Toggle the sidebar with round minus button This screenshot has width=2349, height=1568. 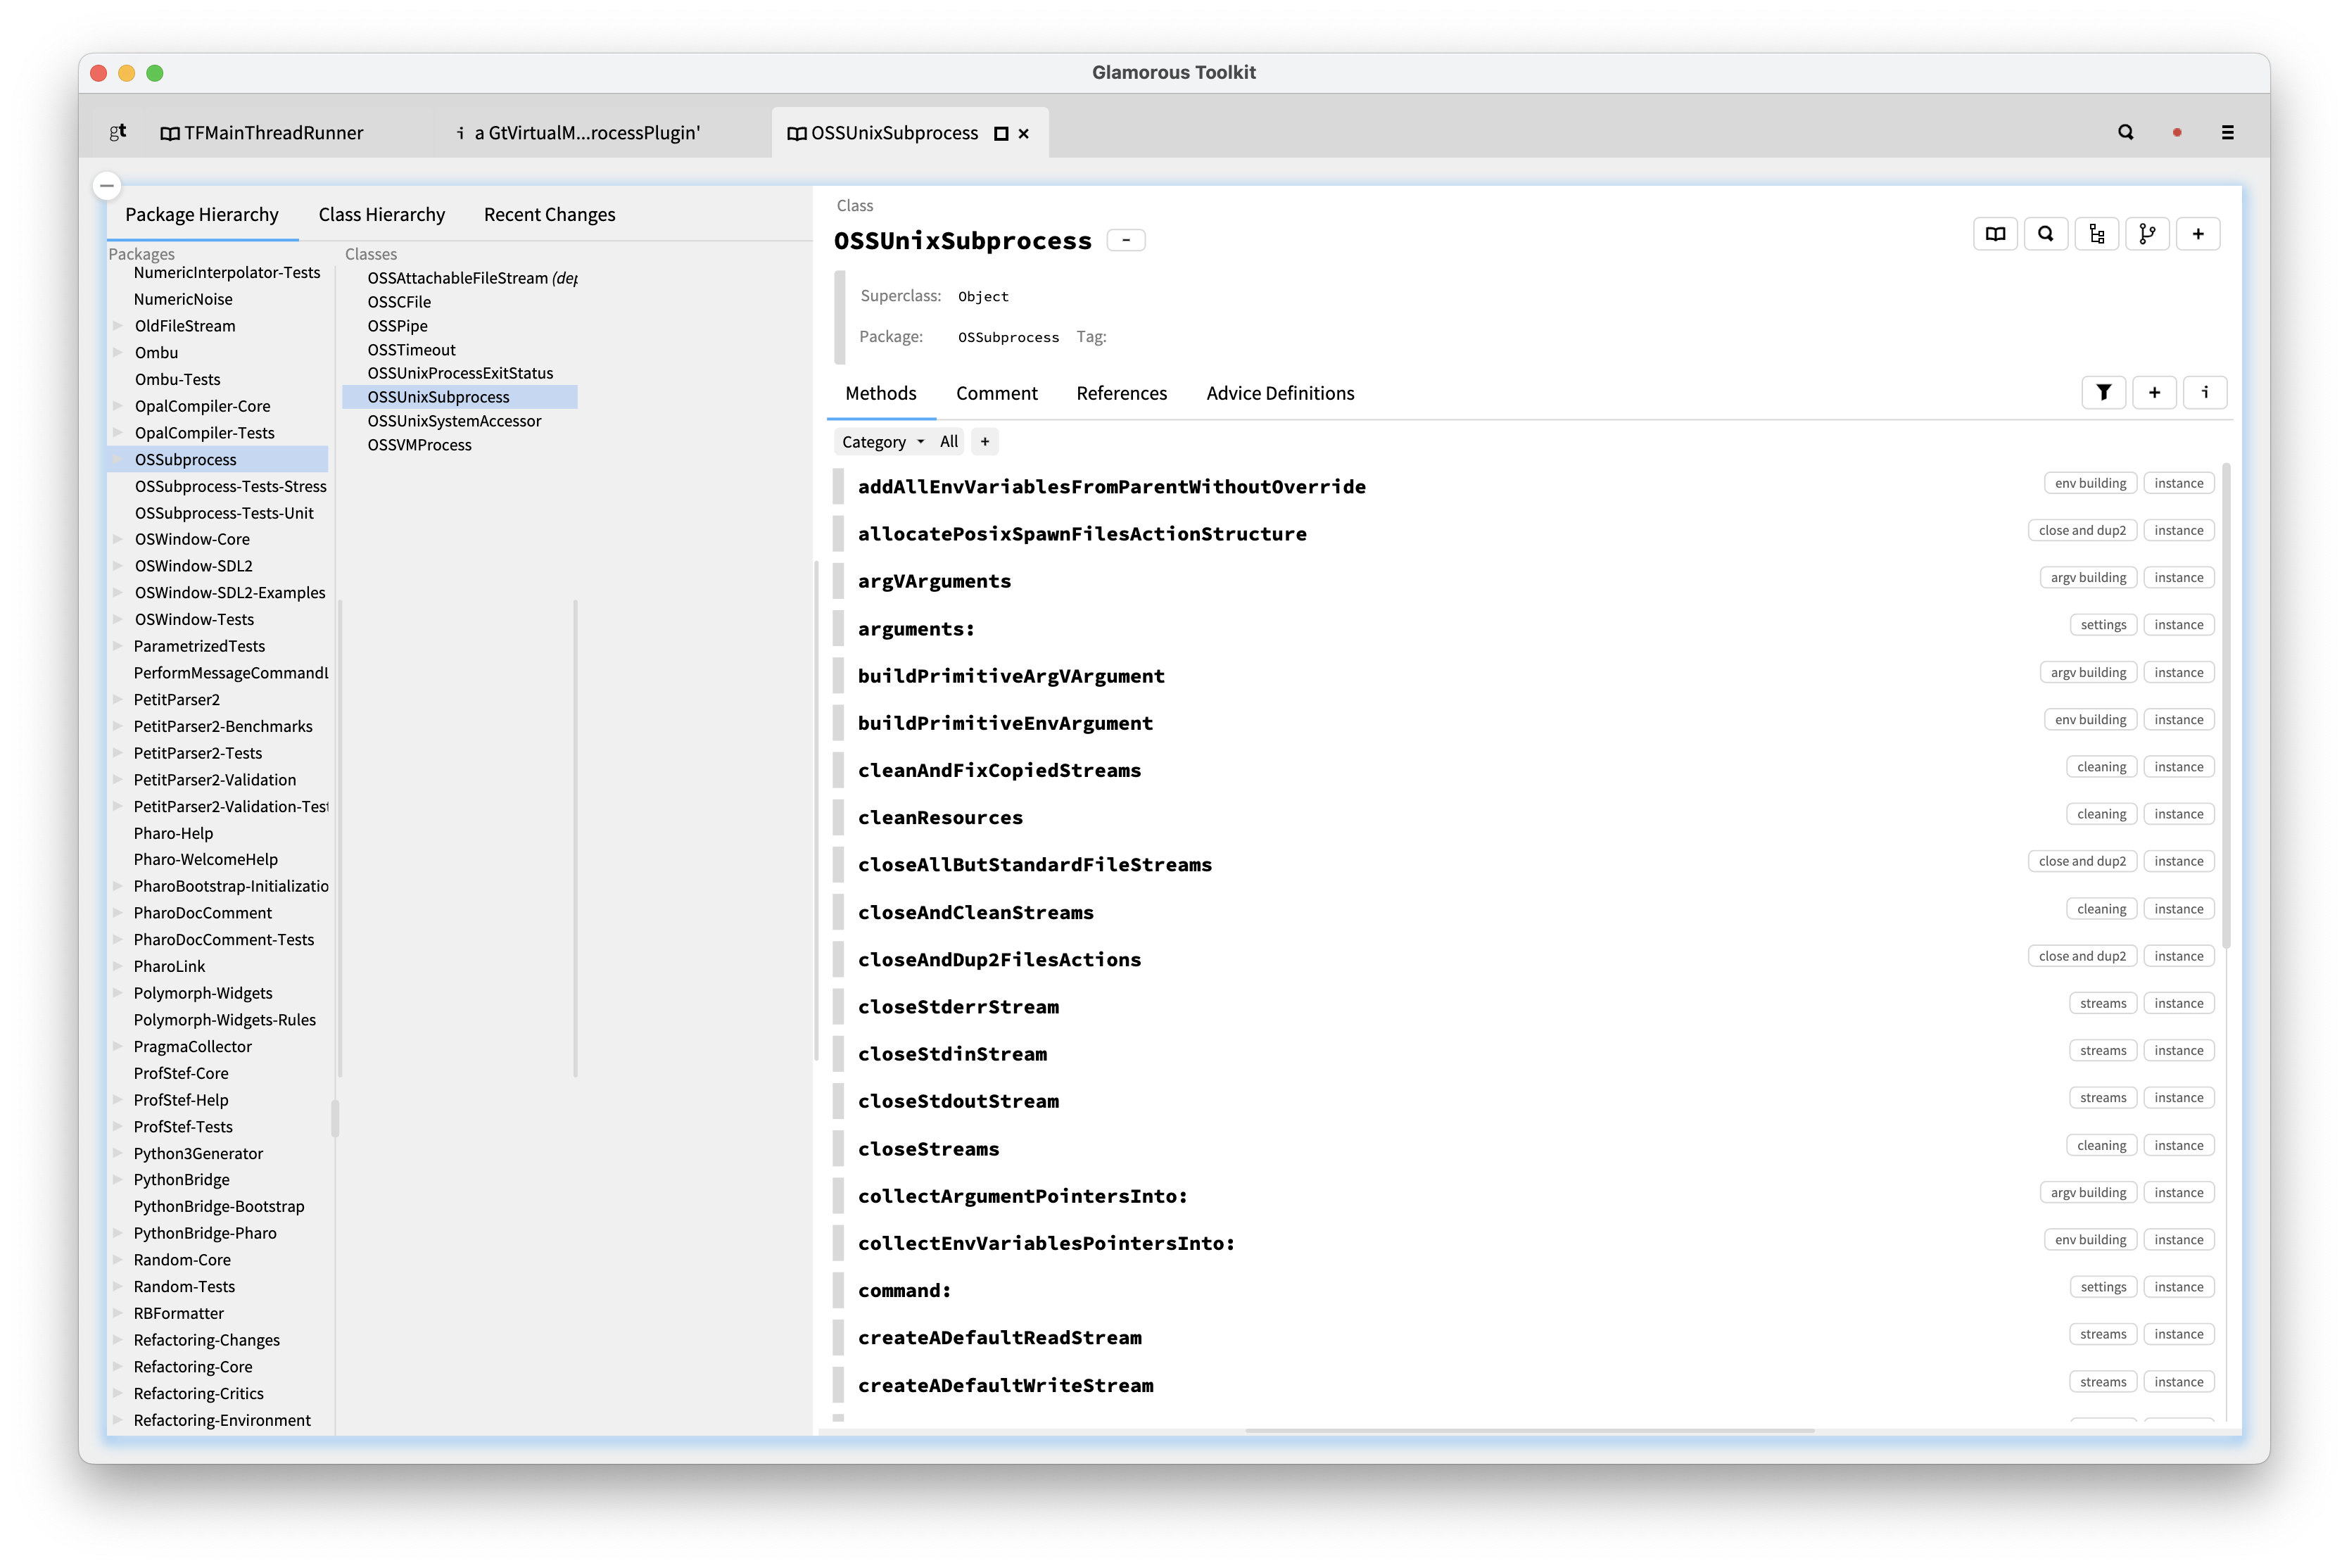[107, 186]
